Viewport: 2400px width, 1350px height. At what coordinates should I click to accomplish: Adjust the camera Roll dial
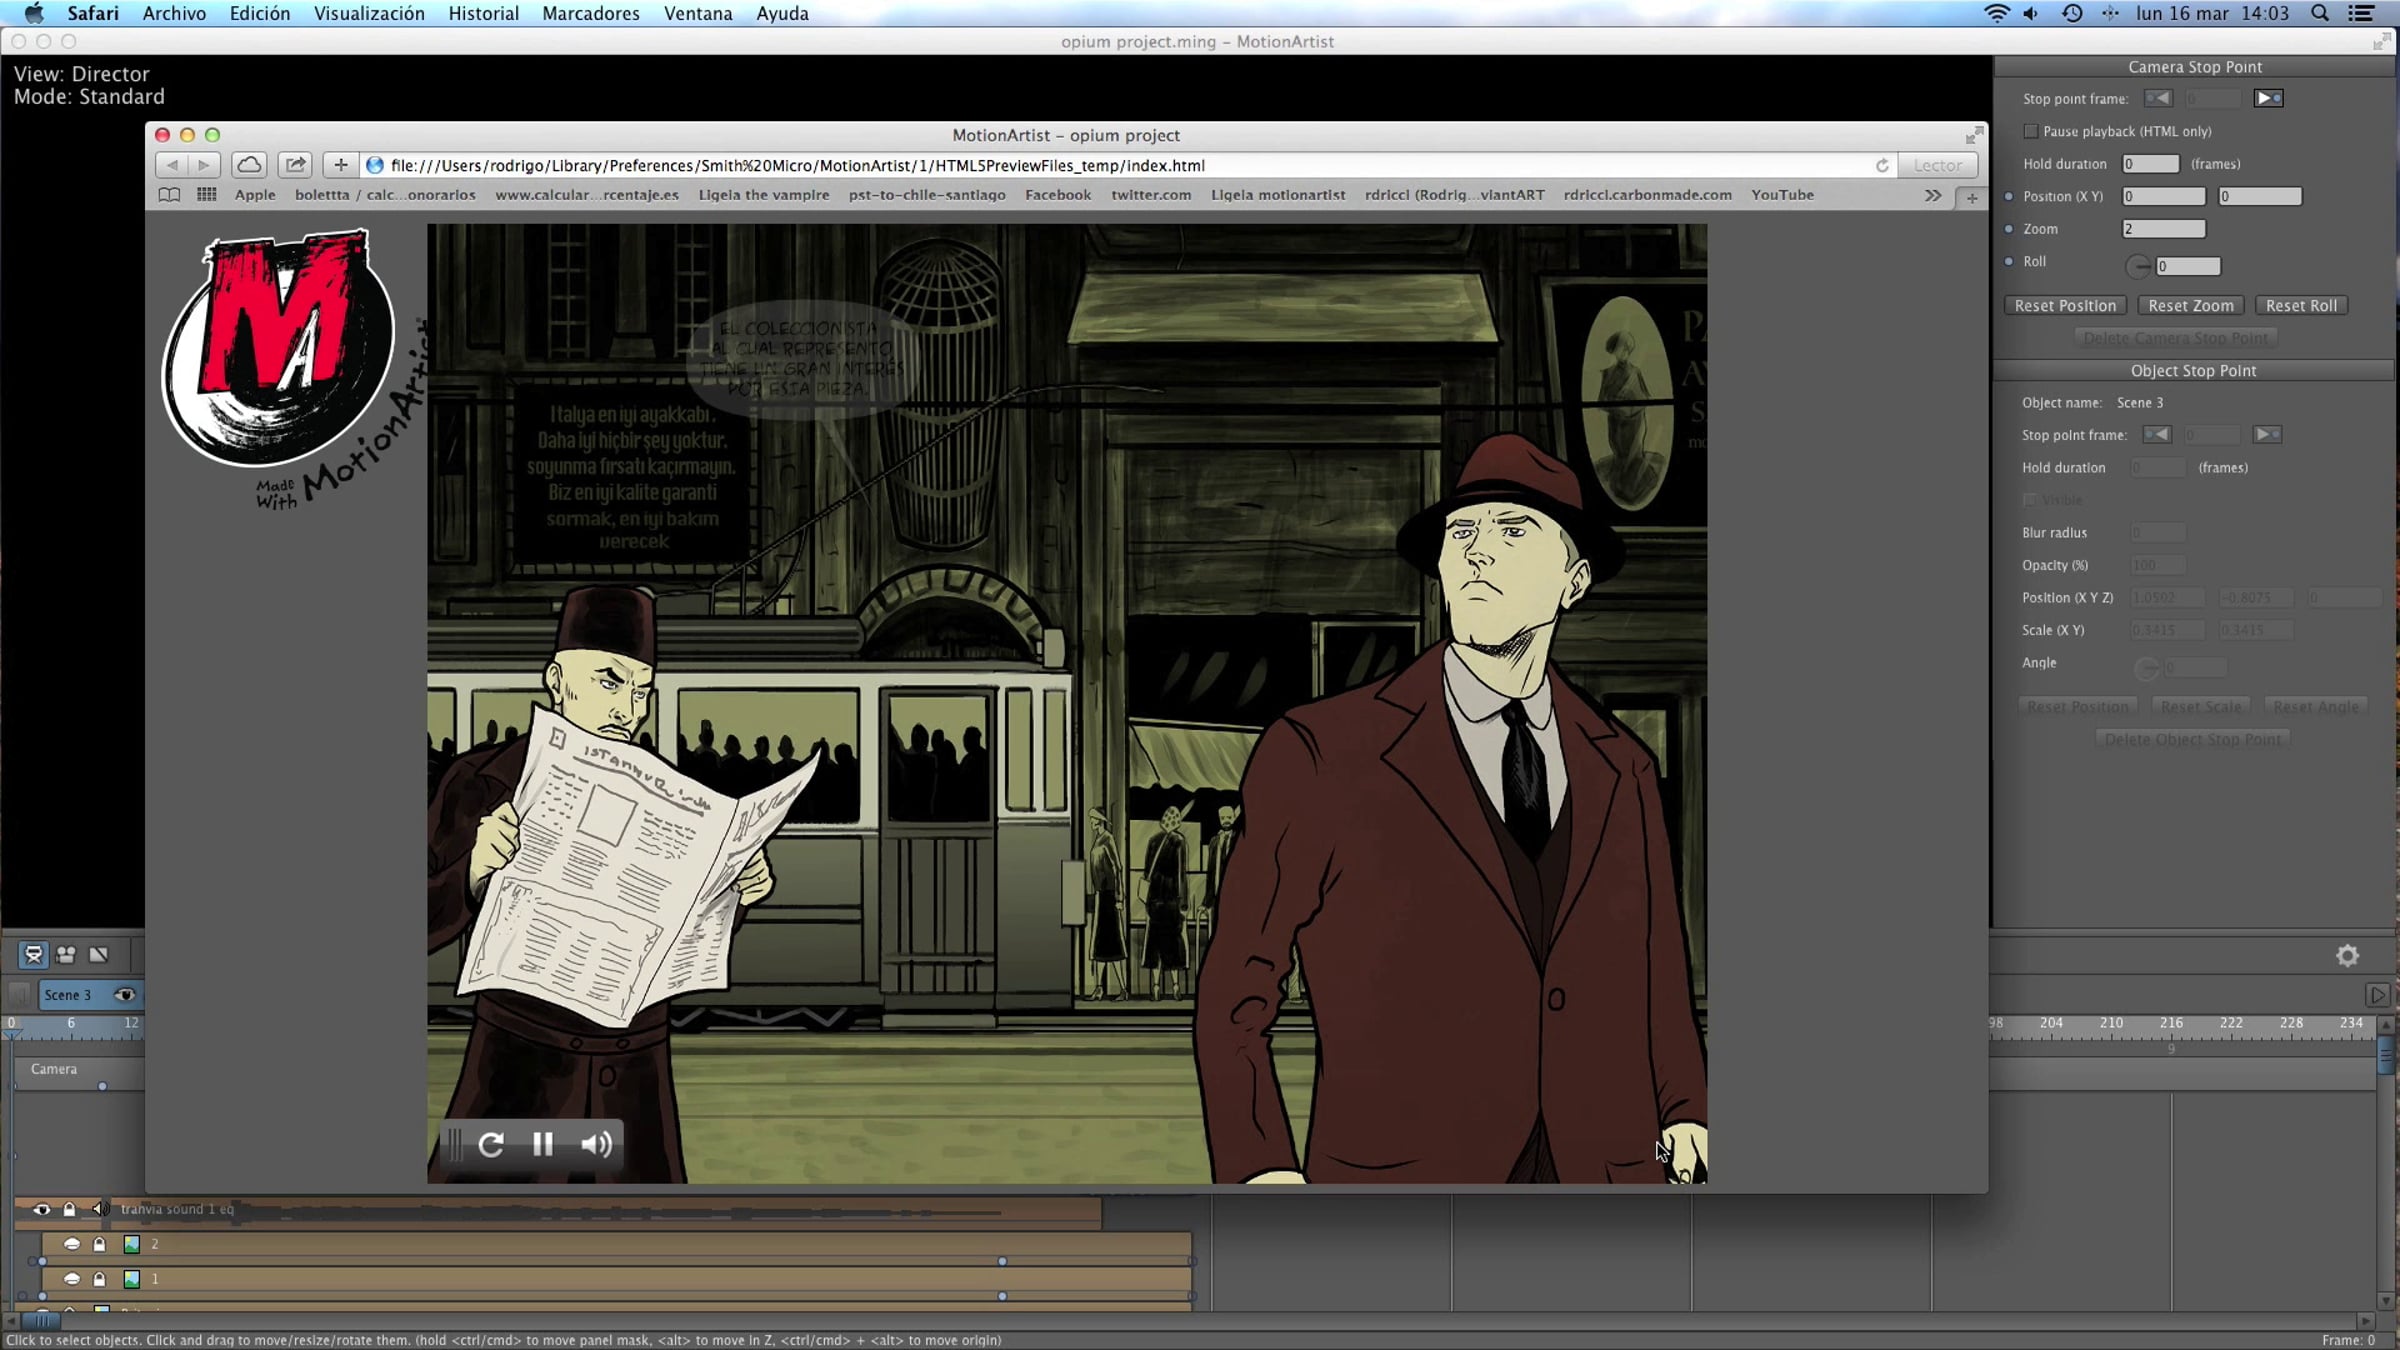[x=2137, y=266]
